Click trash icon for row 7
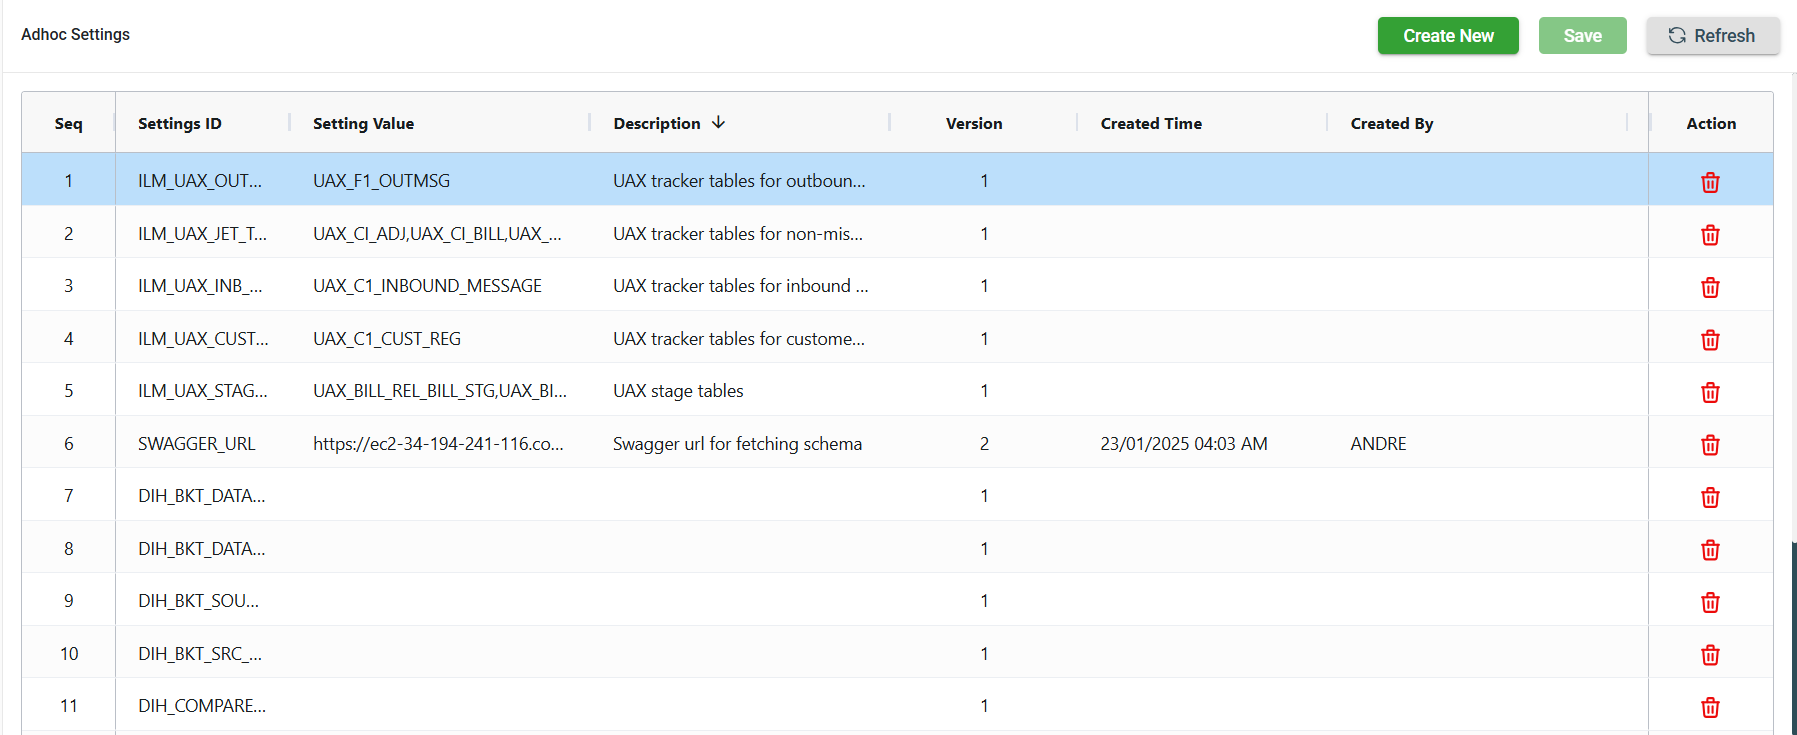 (1710, 497)
